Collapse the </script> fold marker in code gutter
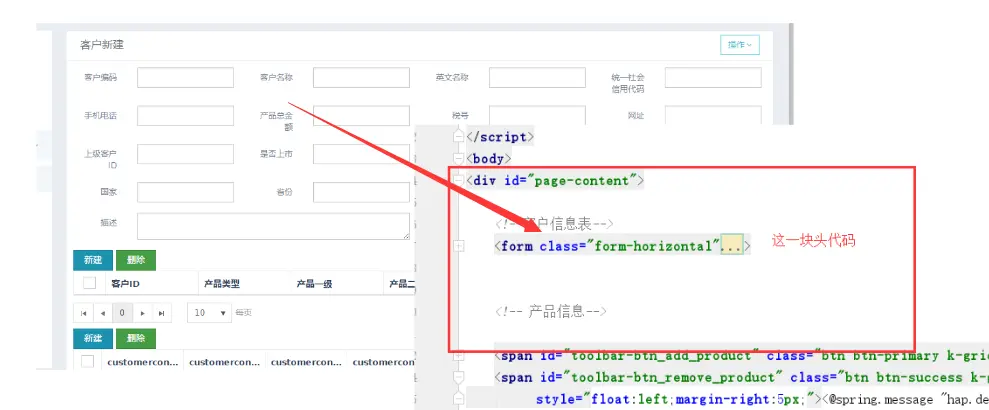 point(459,137)
